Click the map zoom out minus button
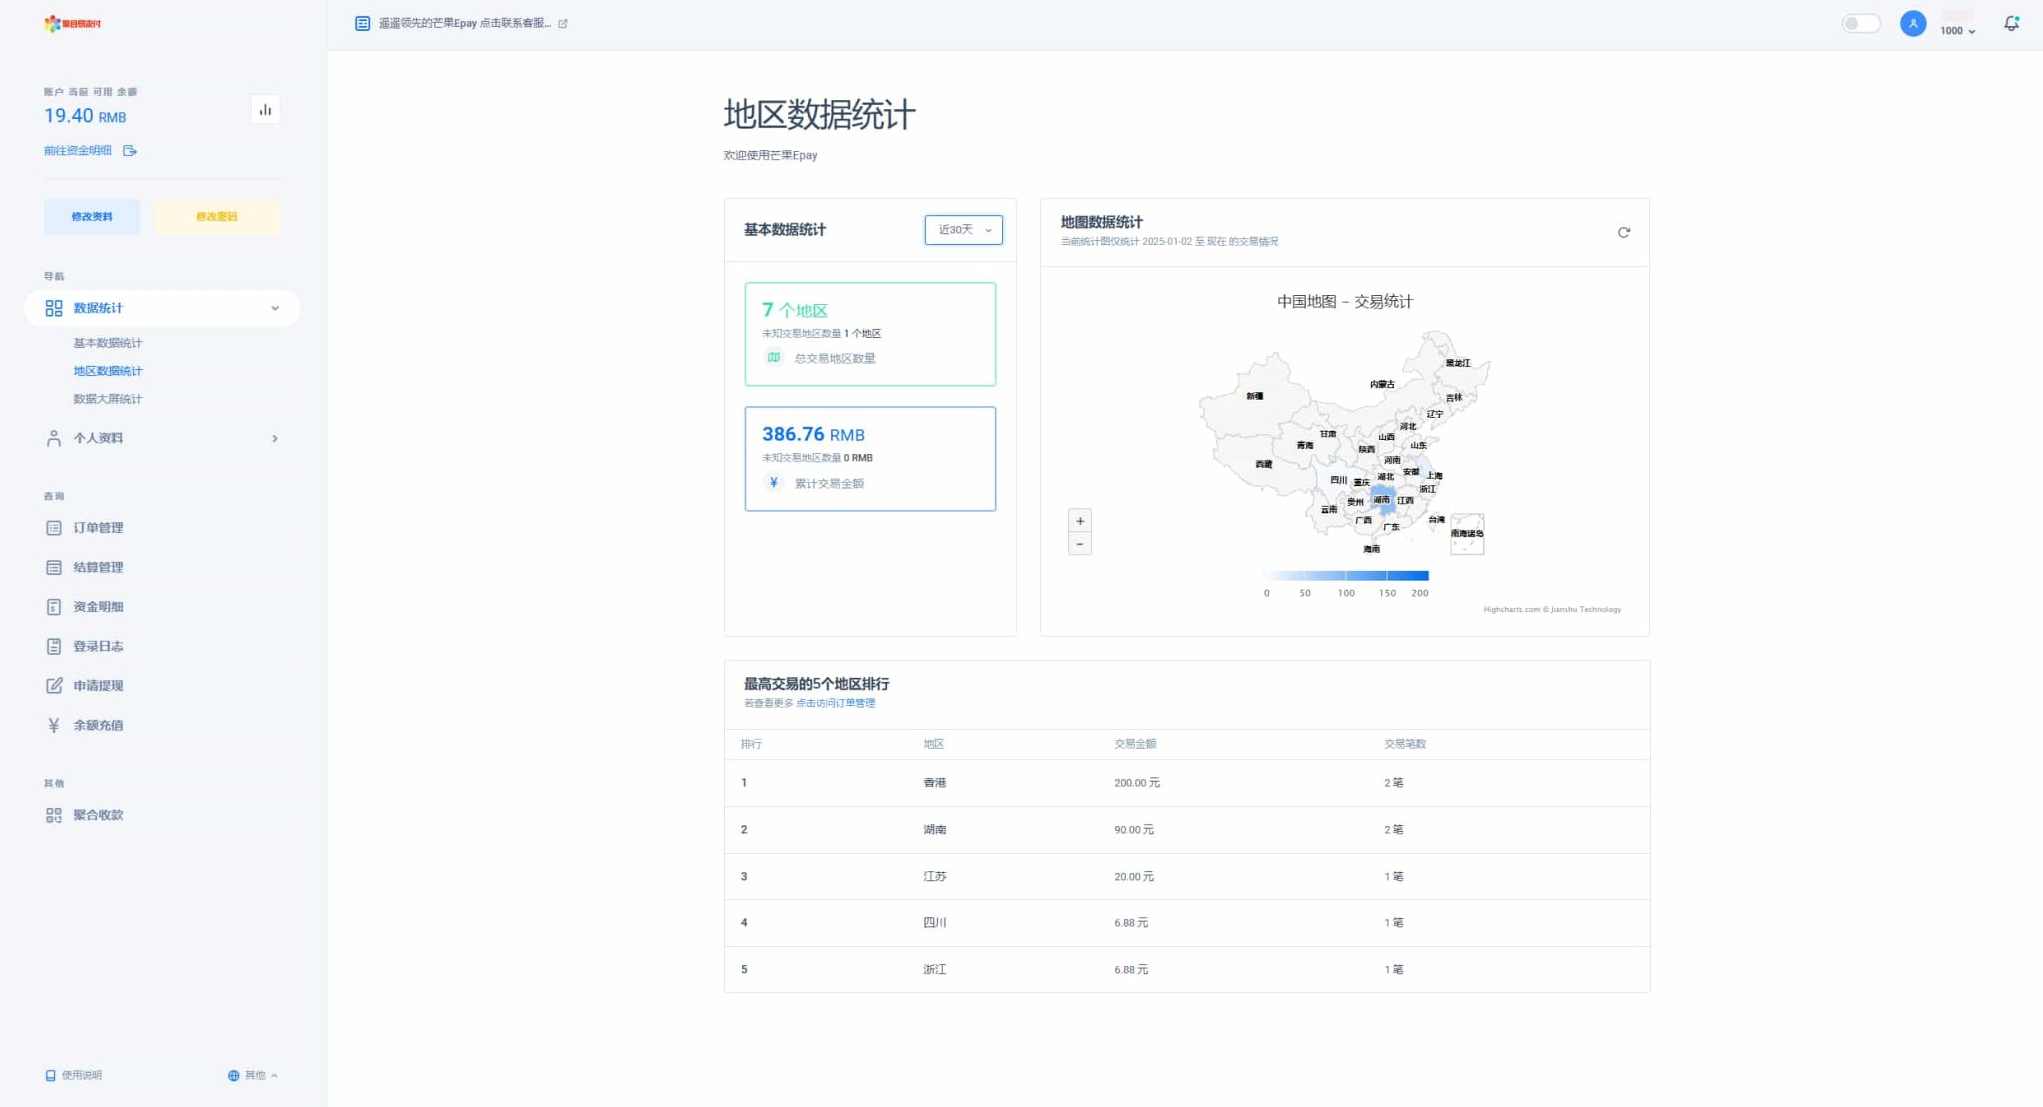The image size is (2043, 1107). [1079, 544]
